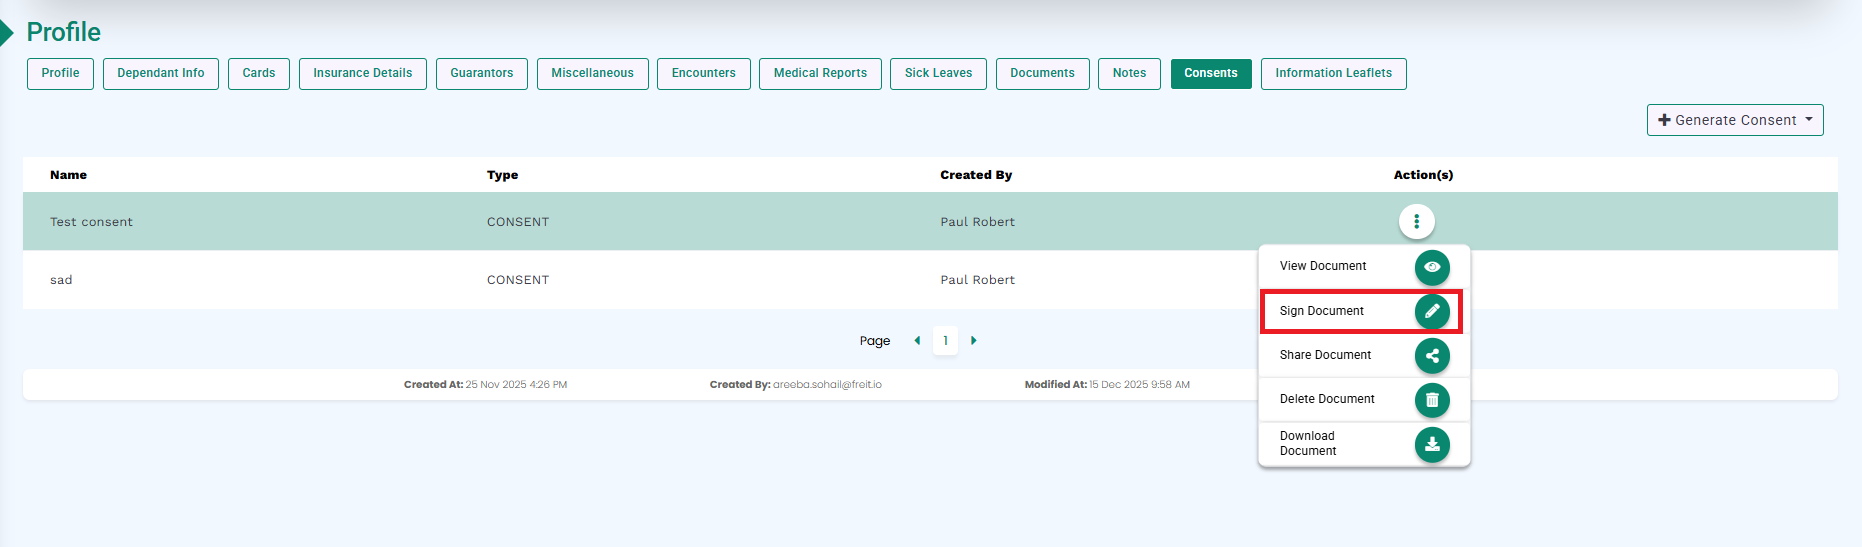The image size is (1862, 547).
Task: Go to the next page arrow
Action: pos(974,341)
